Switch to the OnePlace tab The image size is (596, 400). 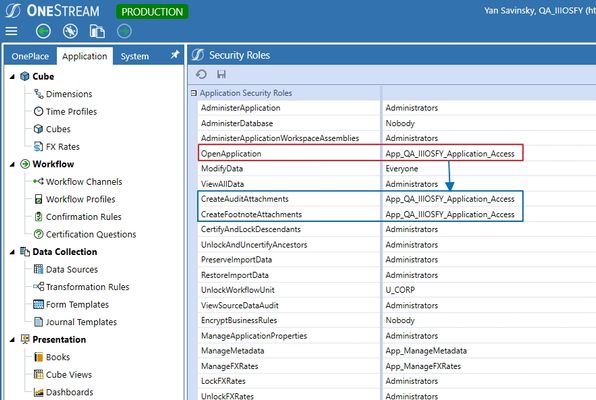[30, 56]
